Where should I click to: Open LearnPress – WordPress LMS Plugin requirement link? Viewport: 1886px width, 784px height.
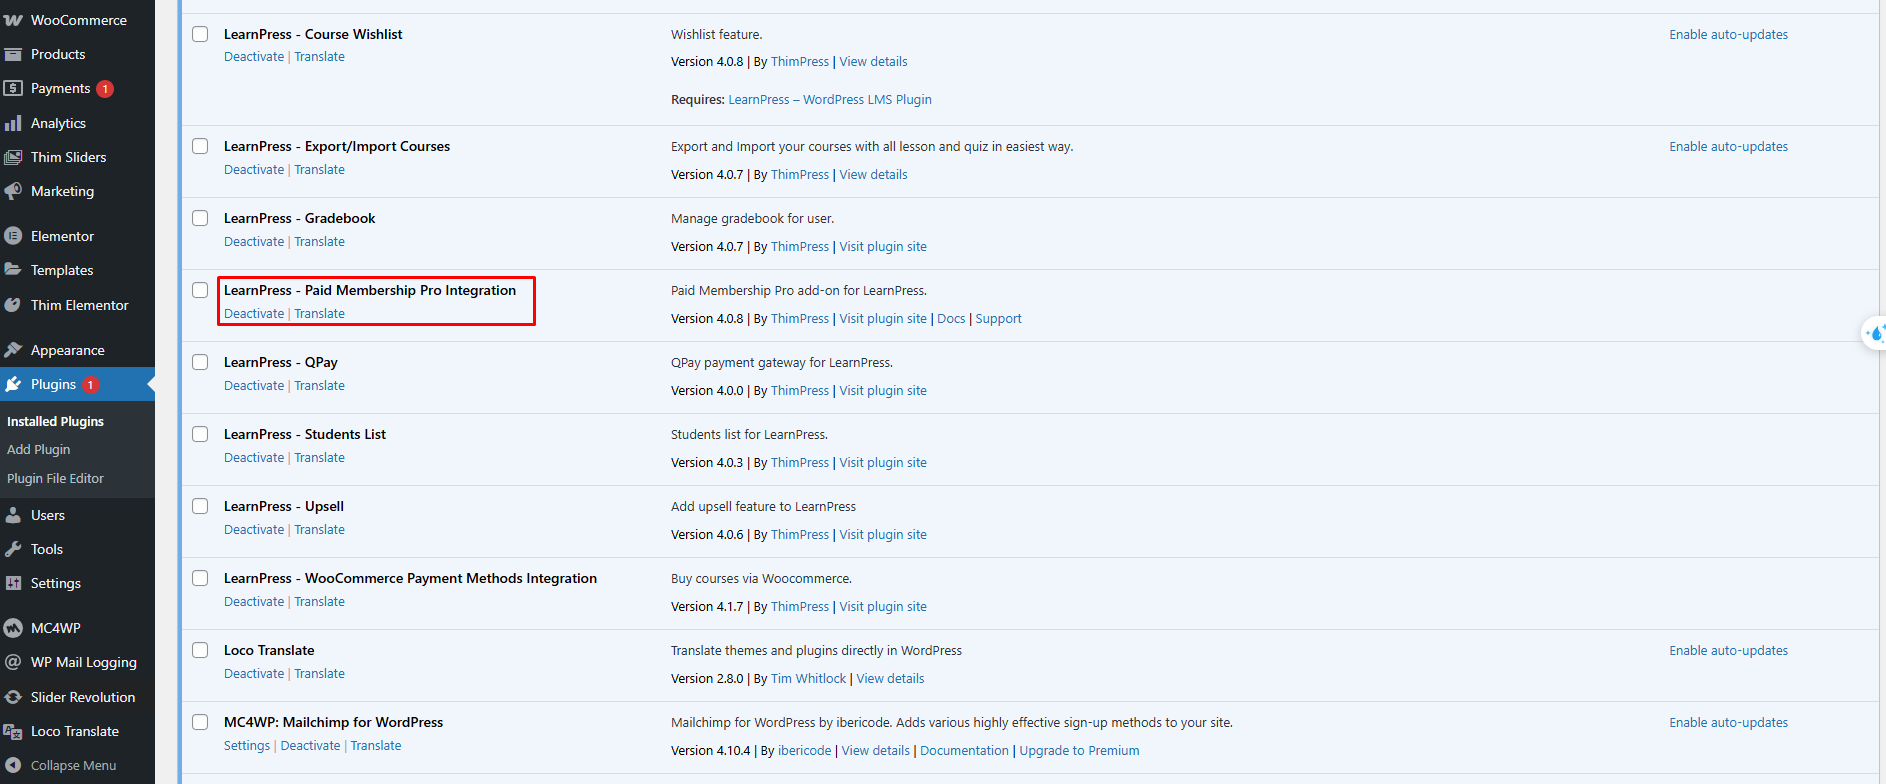pyautogui.click(x=830, y=99)
